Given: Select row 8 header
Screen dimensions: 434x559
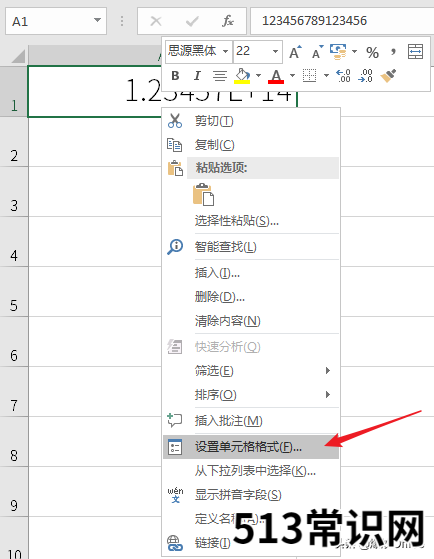Looking at the screenshot, I should (x=14, y=441).
